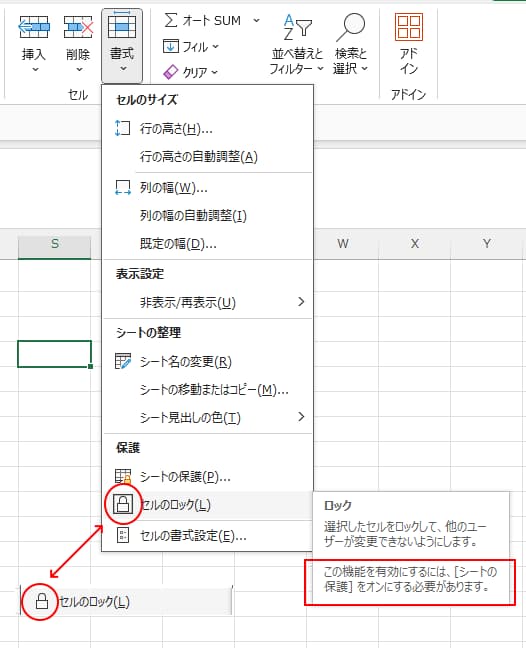The width and height of the screenshot is (526, 648).
Task: Click the 削除 (Delete) cells icon
Action: tap(78, 27)
